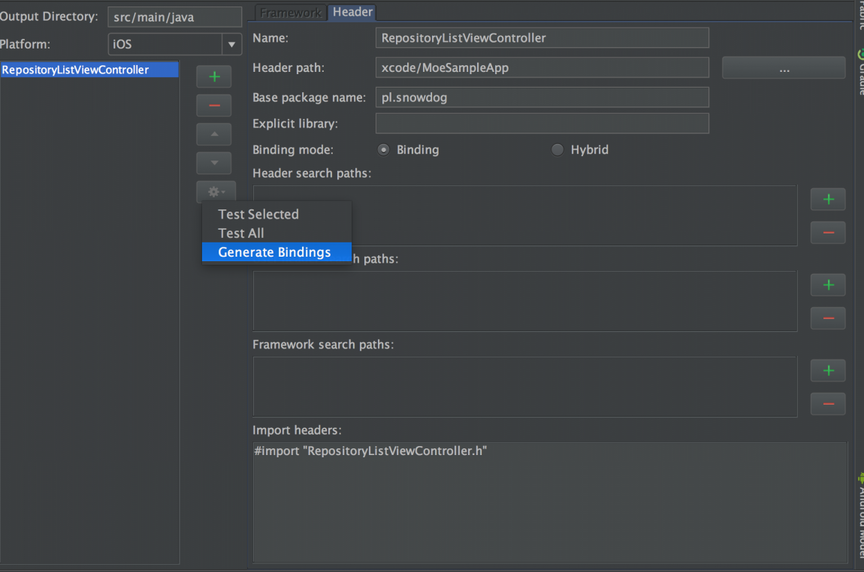This screenshot has height=572, width=864.
Task: Remove the selected binding with the red minus
Action: [x=214, y=105]
